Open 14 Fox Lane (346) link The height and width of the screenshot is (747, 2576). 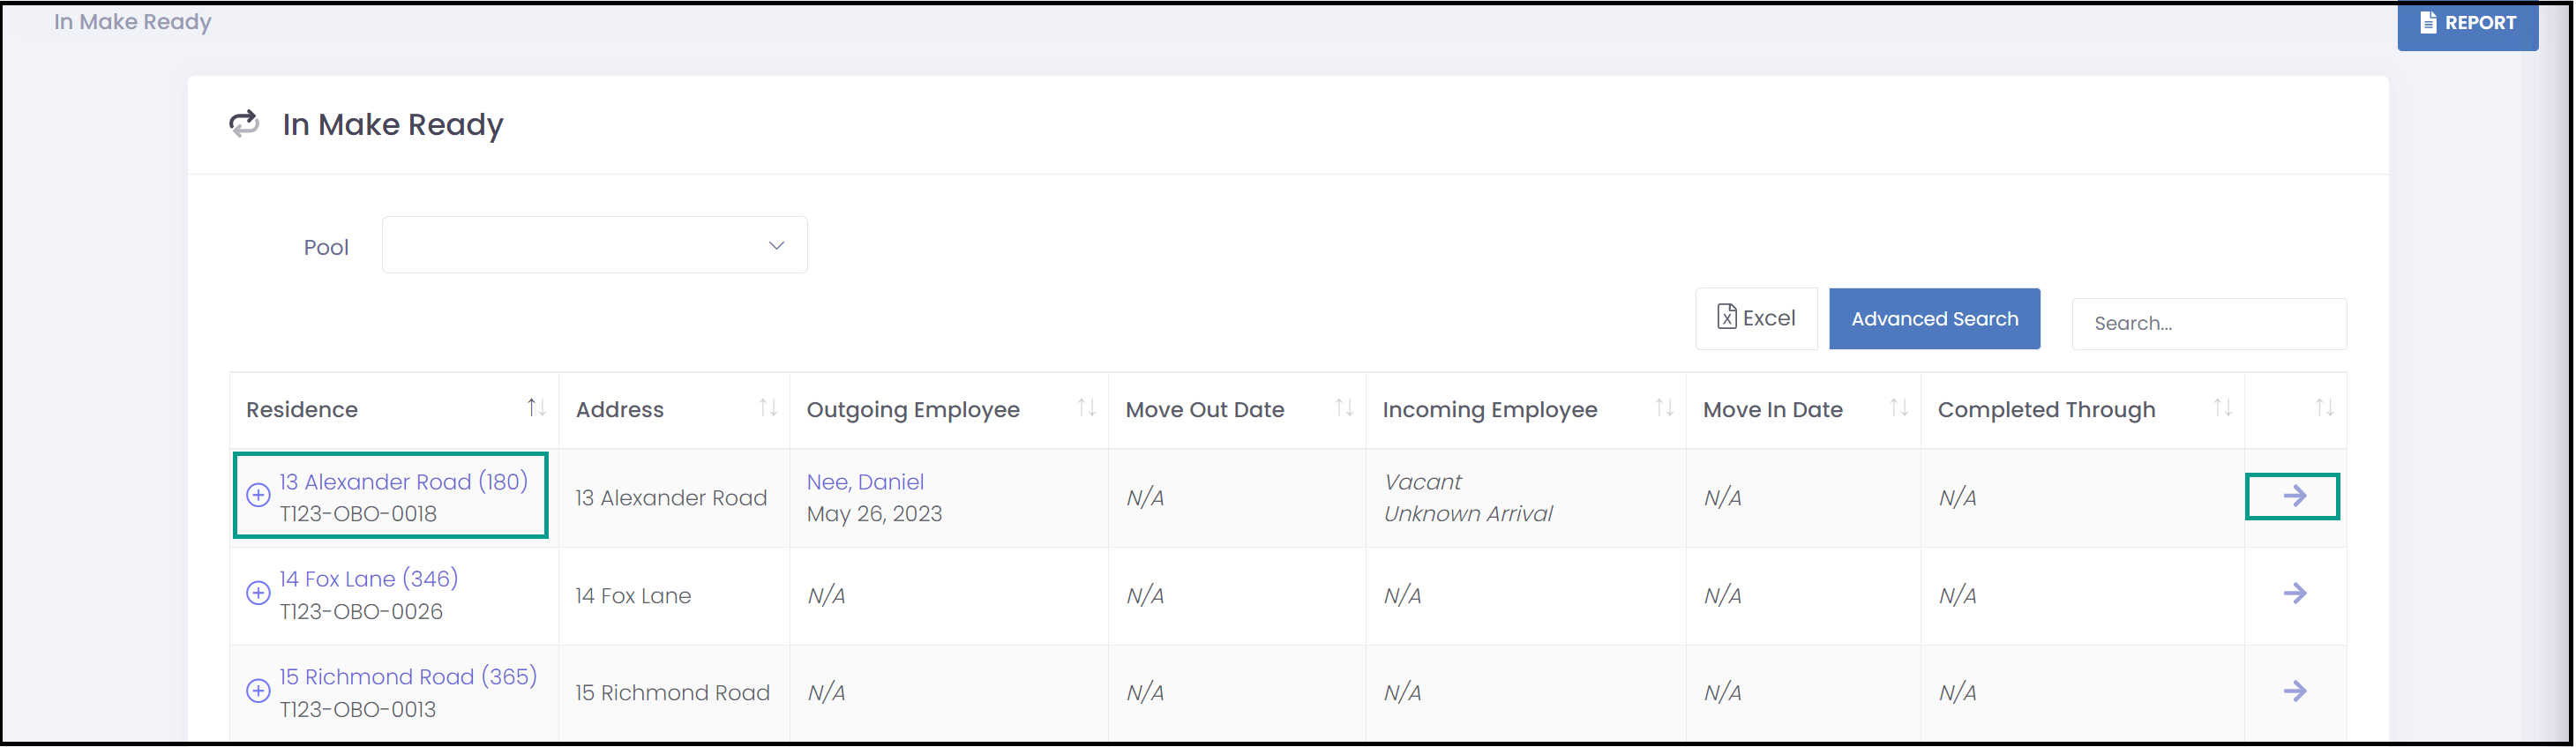coord(368,578)
